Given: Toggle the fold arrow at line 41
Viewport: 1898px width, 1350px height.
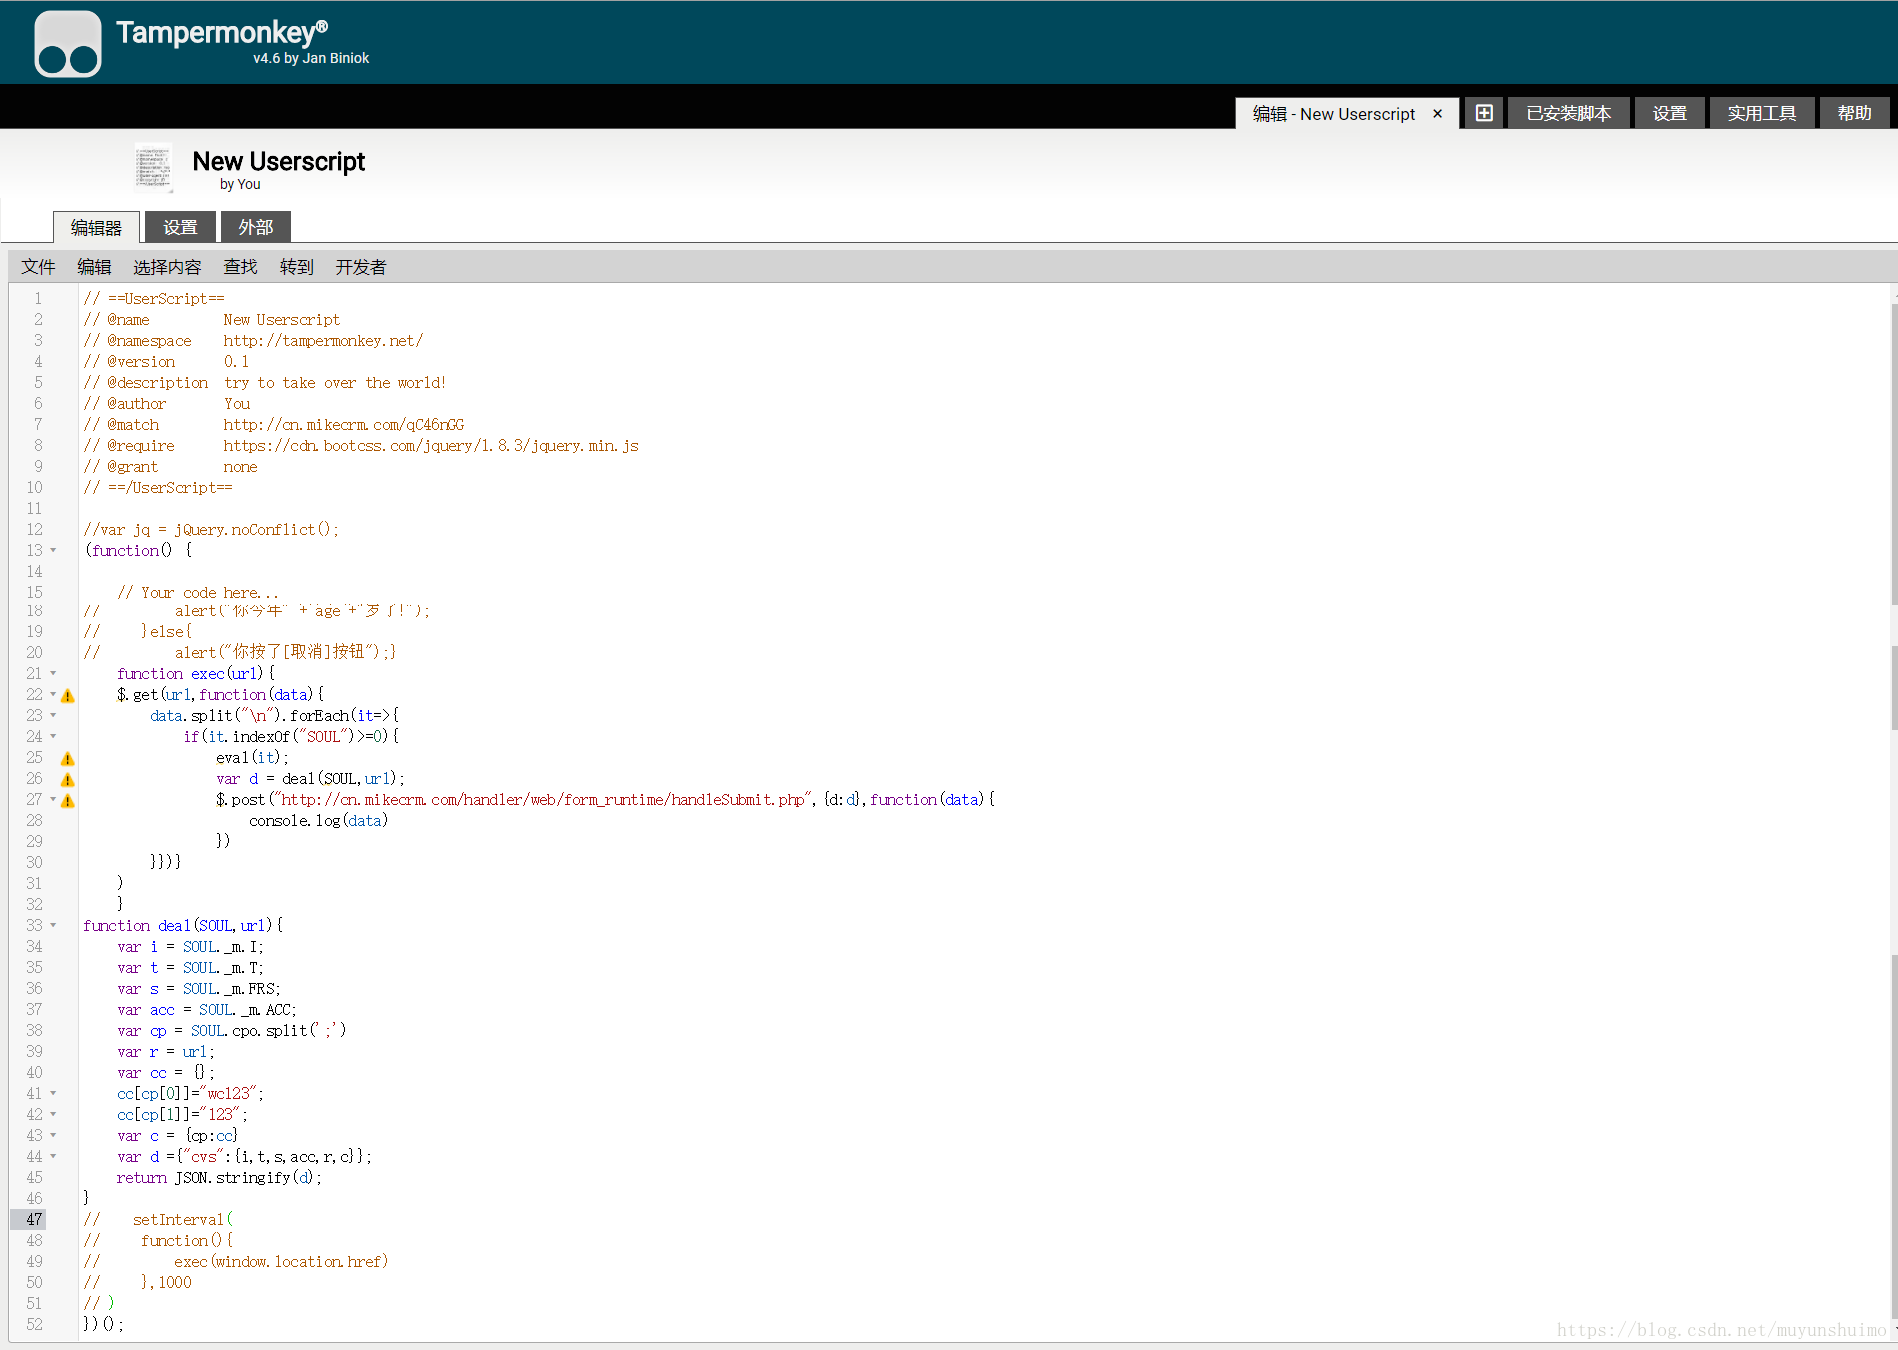Looking at the screenshot, I should (53, 1093).
